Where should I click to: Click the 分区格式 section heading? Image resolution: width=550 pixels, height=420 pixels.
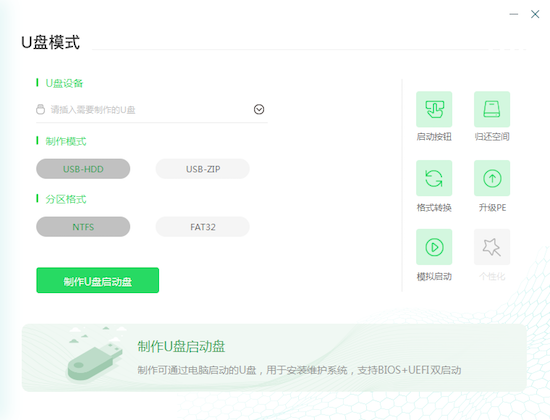pos(66,199)
